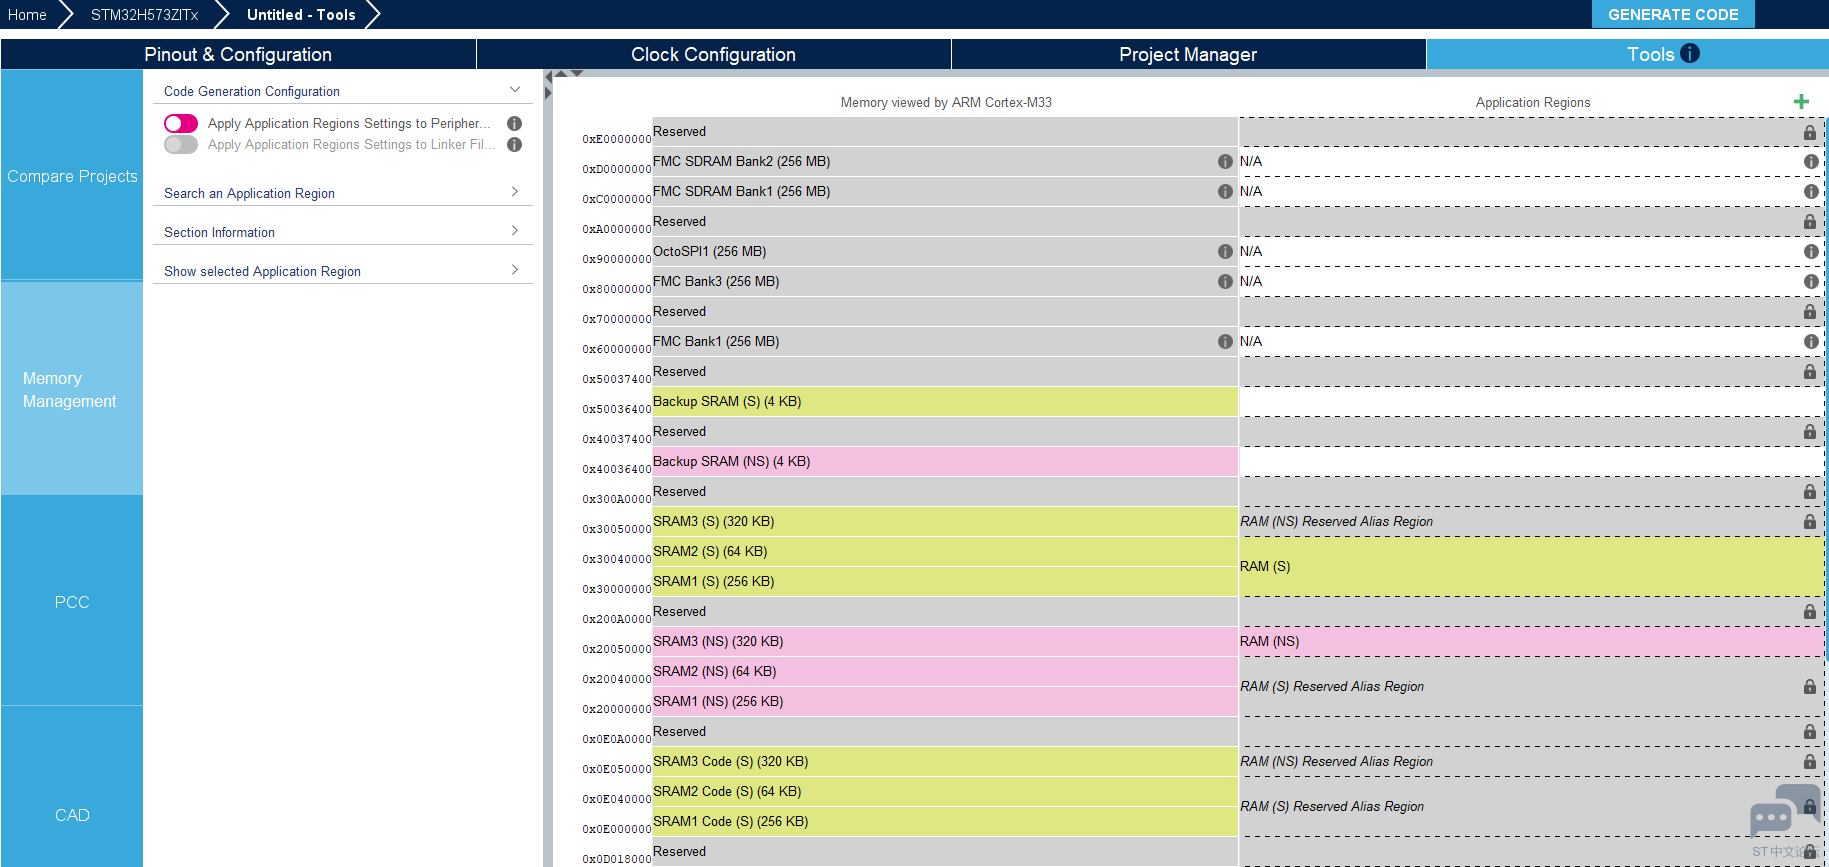The width and height of the screenshot is (1829, 867).
Task: Select the yellow RAM (S) application region
Action: pos(1532,566)
